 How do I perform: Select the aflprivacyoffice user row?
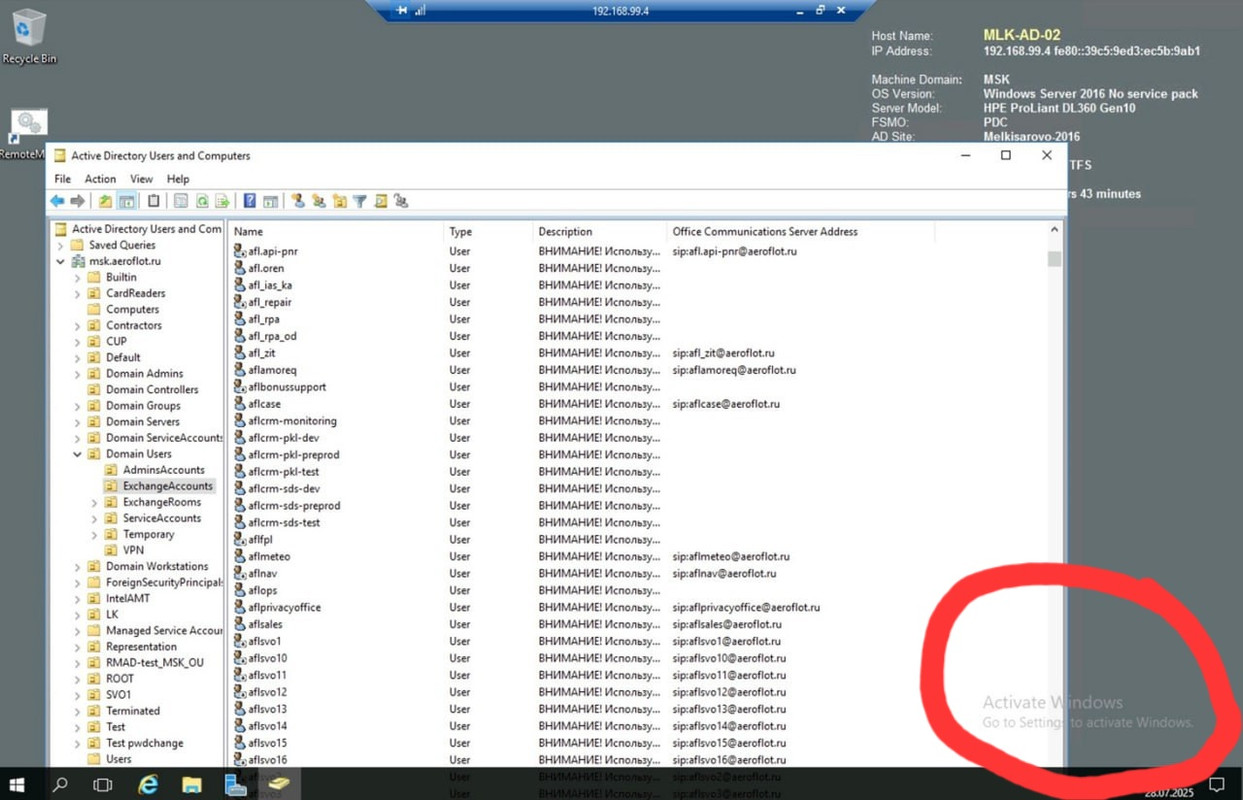pos(640,607)
